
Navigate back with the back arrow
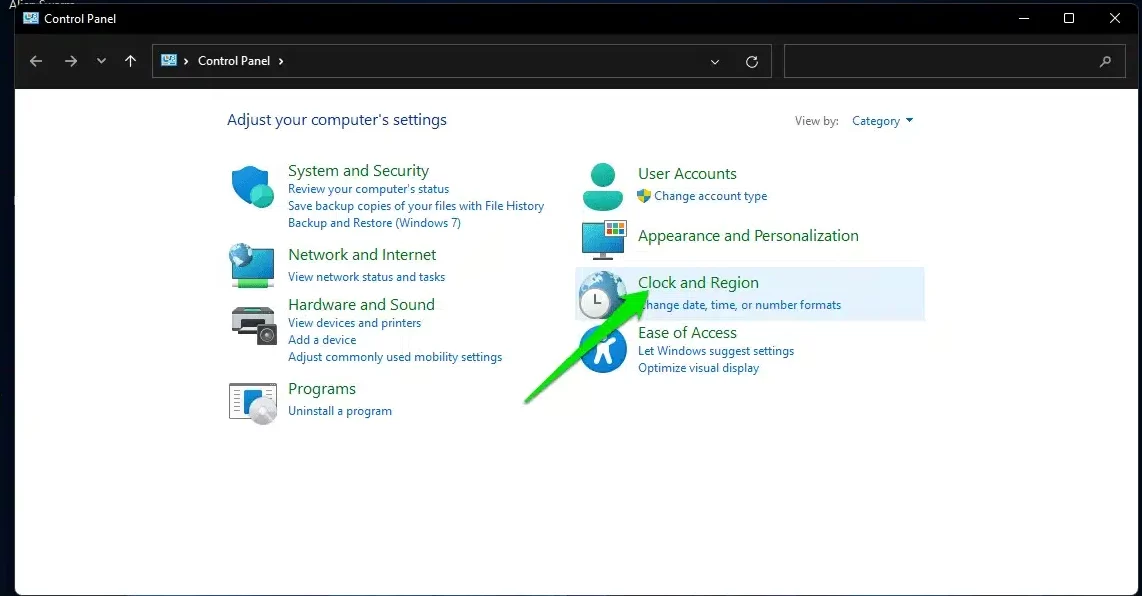tap(36, 61)
